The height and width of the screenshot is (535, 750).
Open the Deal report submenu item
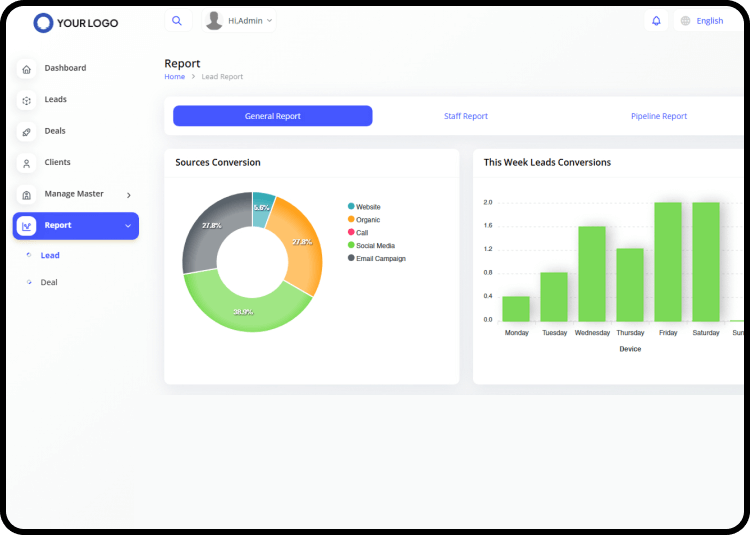click(x=49, y=283)
